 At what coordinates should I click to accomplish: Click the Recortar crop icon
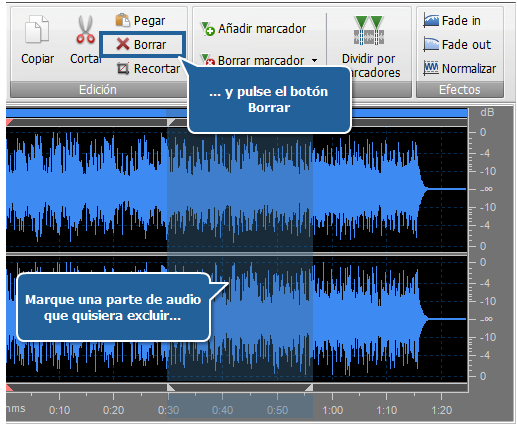(x=123, y=68)
